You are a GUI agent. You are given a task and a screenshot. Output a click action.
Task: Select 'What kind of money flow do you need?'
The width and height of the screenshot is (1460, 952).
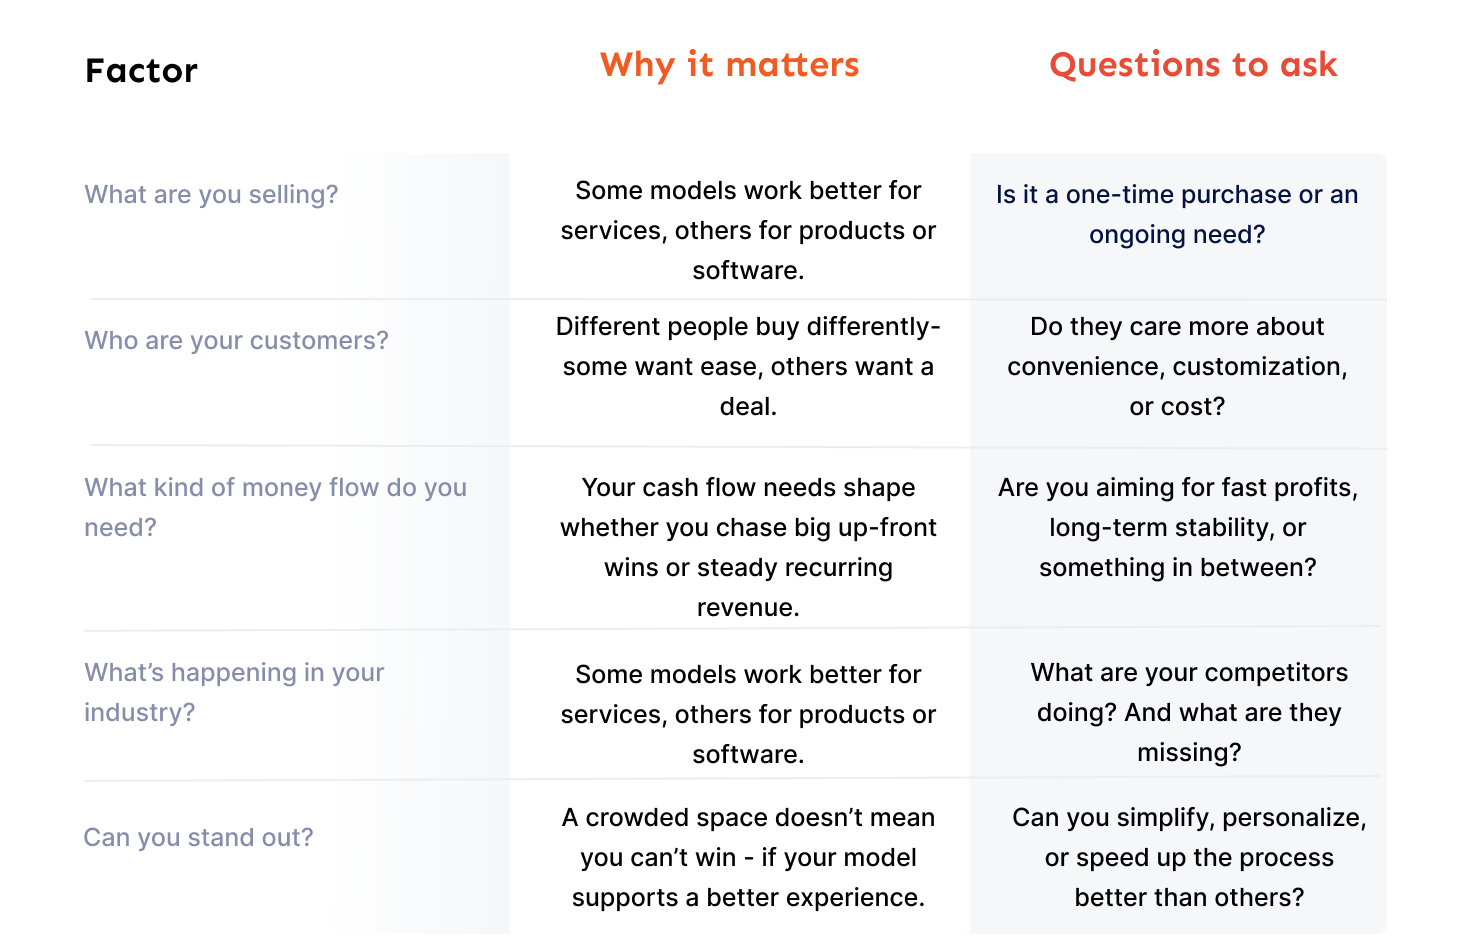pos(275,507)
